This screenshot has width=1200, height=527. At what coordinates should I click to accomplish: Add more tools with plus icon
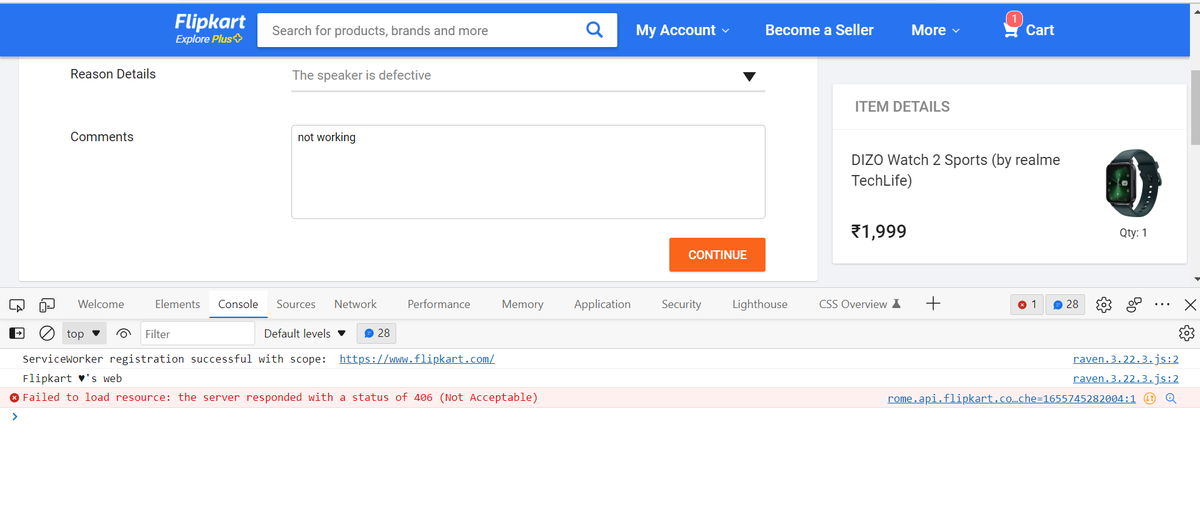pyautogui.click(x=932, y=303)
